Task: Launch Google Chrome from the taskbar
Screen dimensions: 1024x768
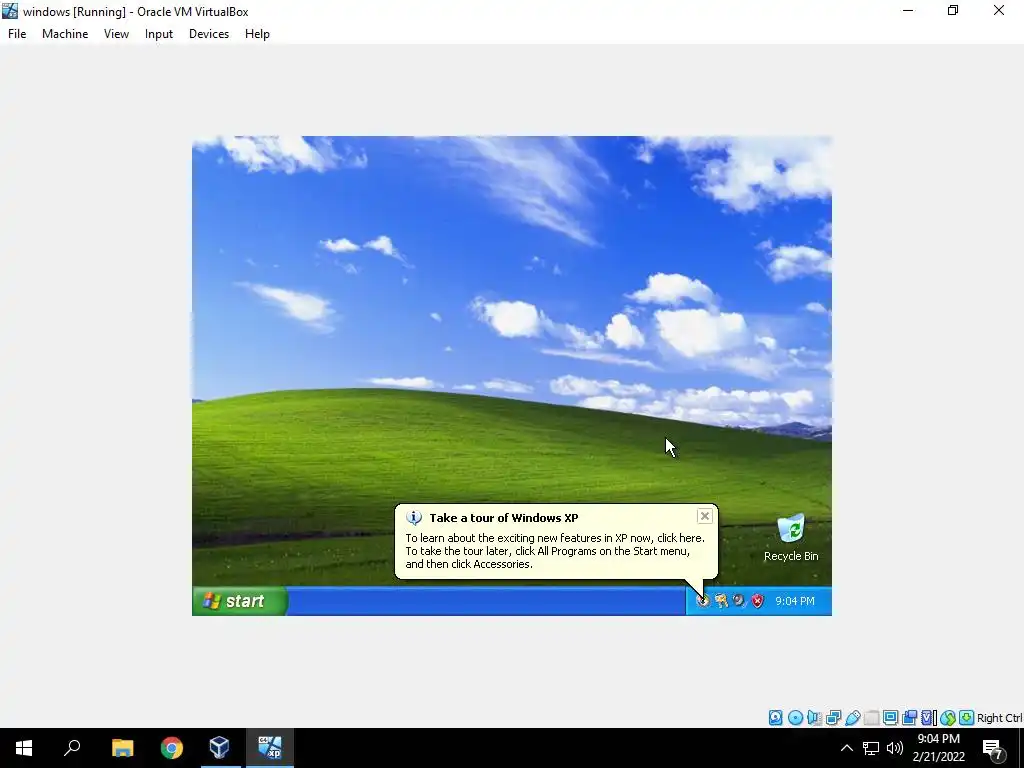Action: (x=171, y=748)
